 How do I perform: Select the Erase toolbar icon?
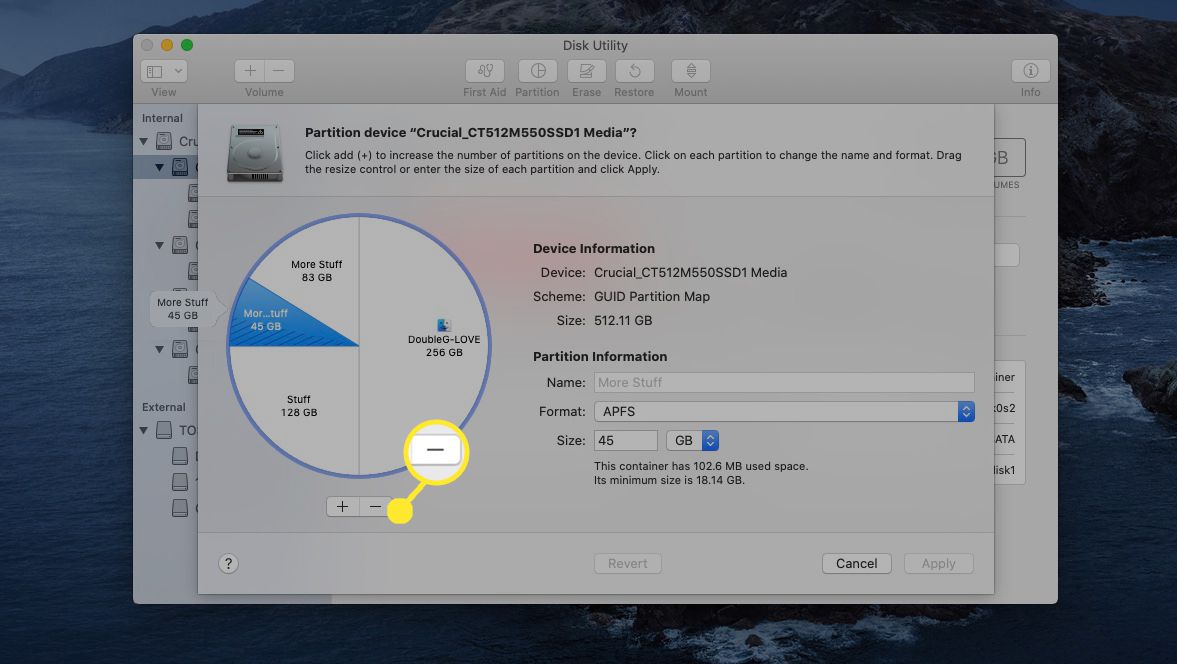point(586,72)
